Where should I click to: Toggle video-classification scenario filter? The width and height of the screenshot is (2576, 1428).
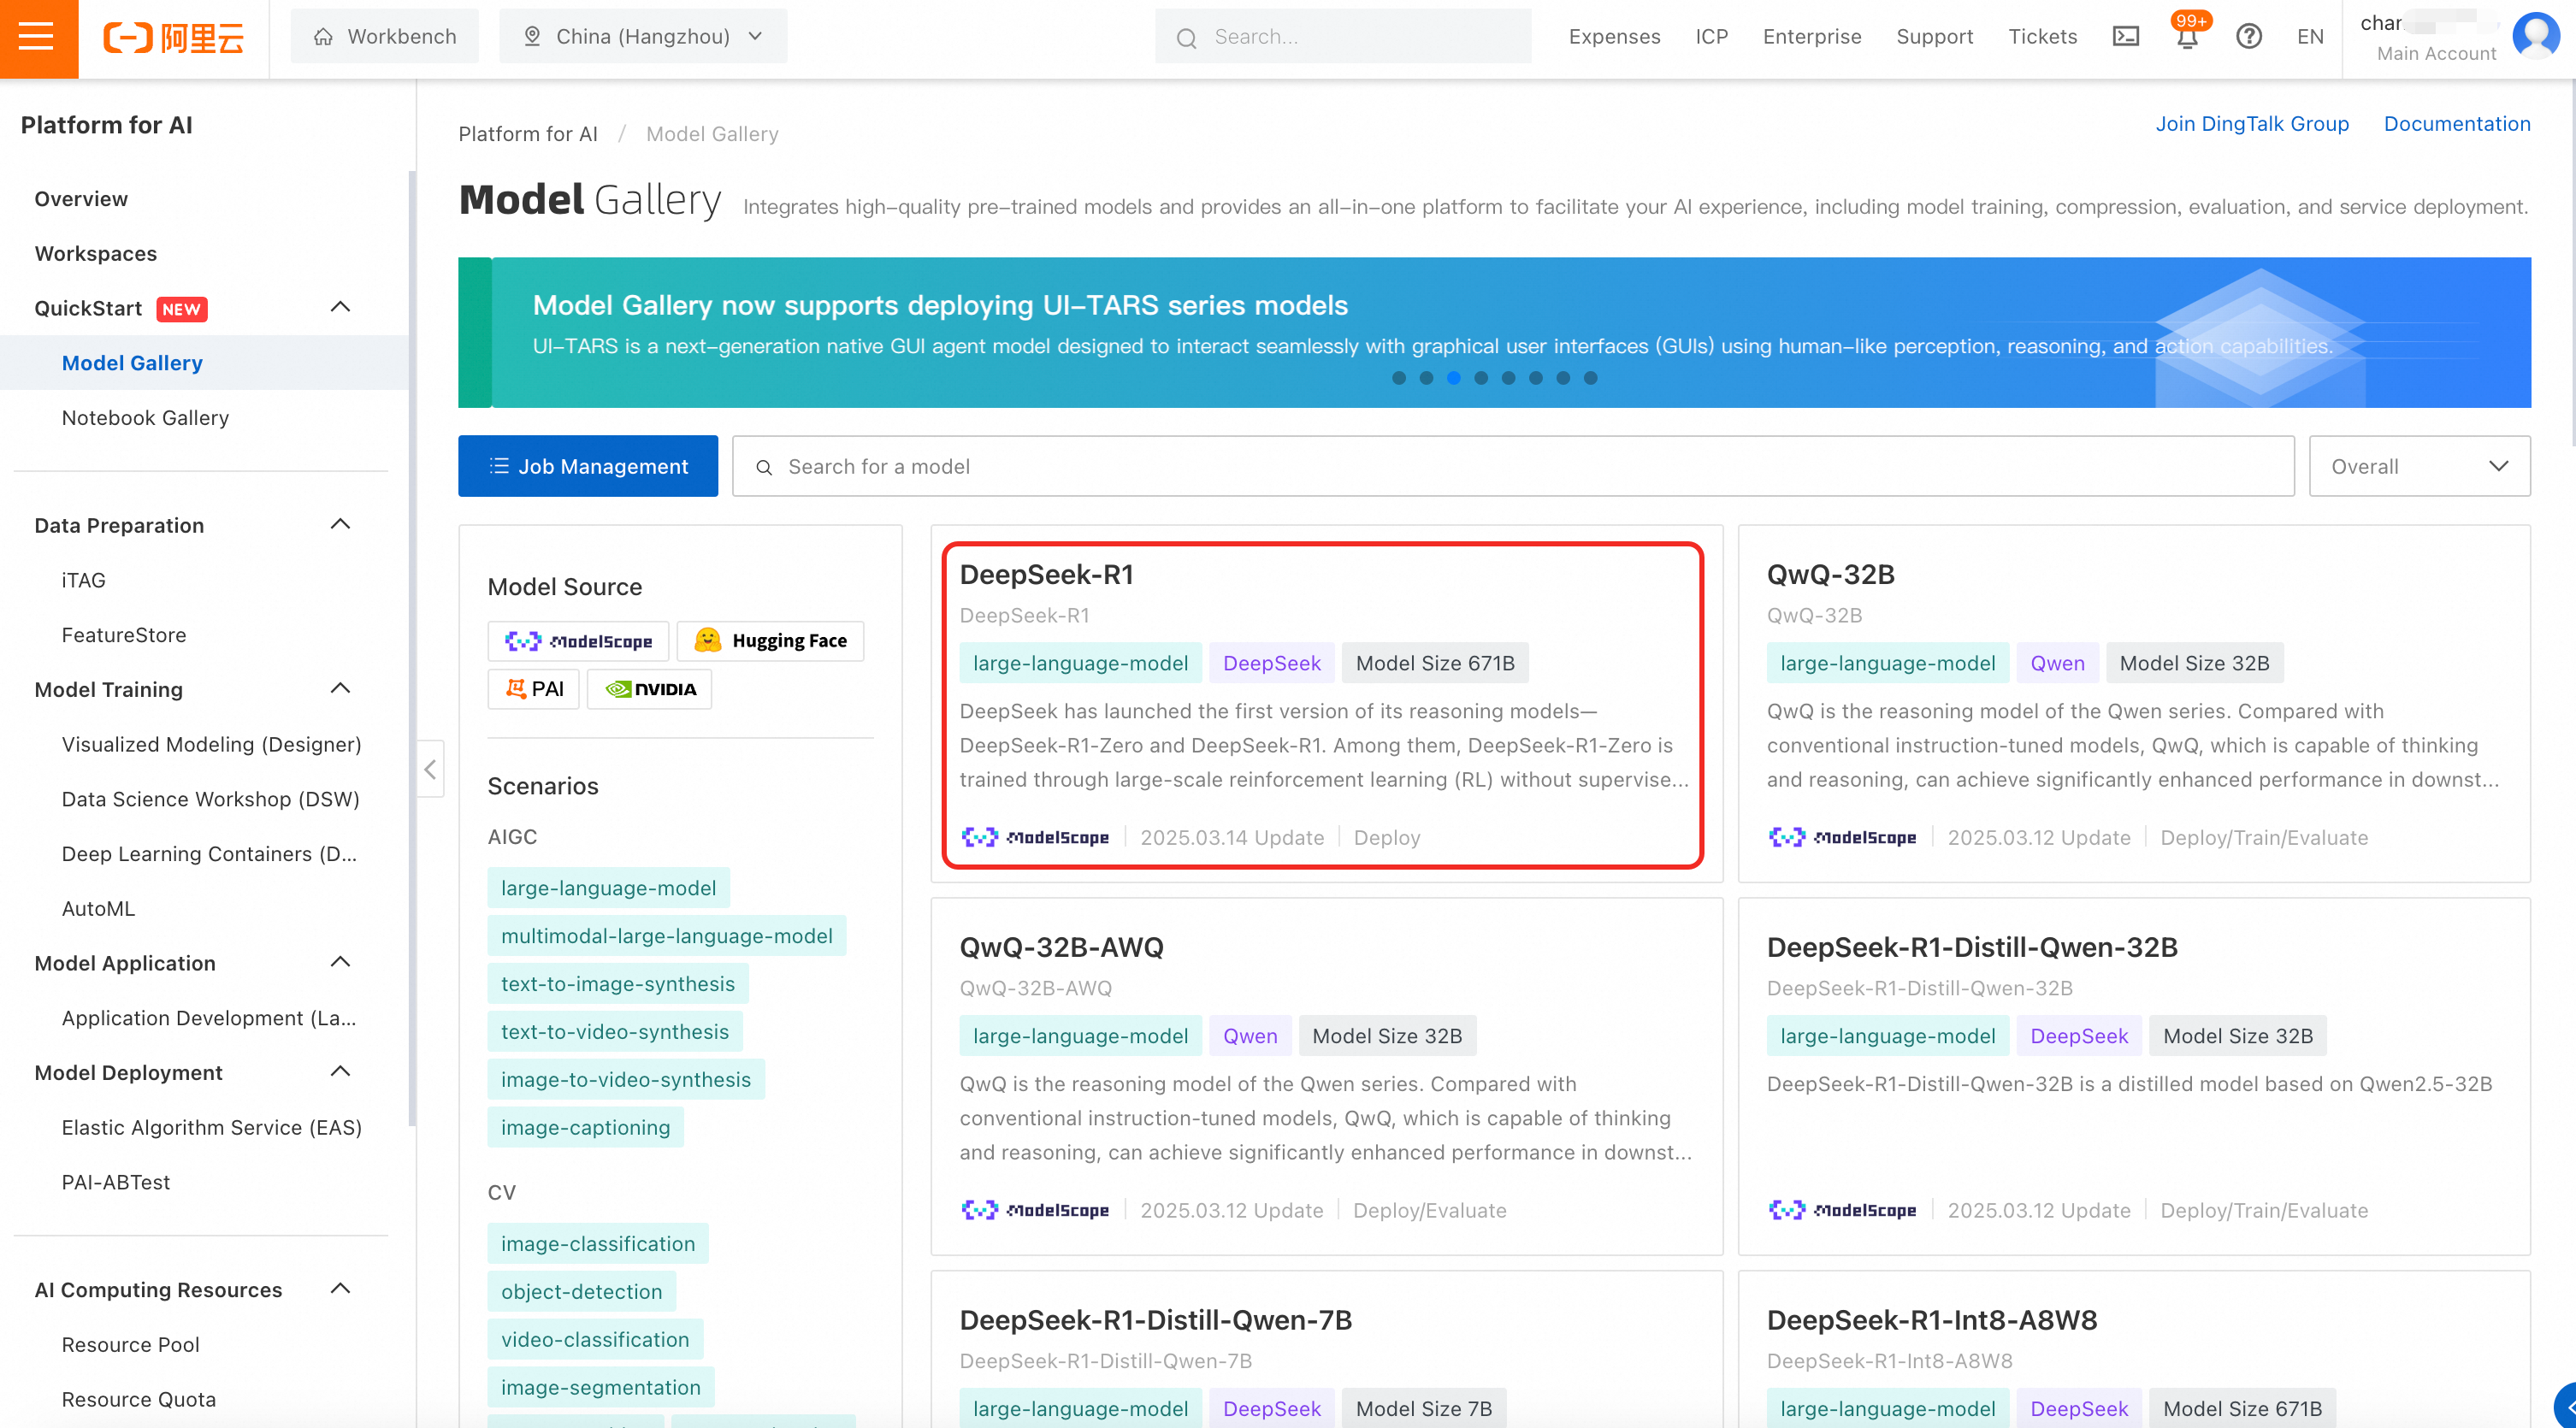pos(595,1340)
